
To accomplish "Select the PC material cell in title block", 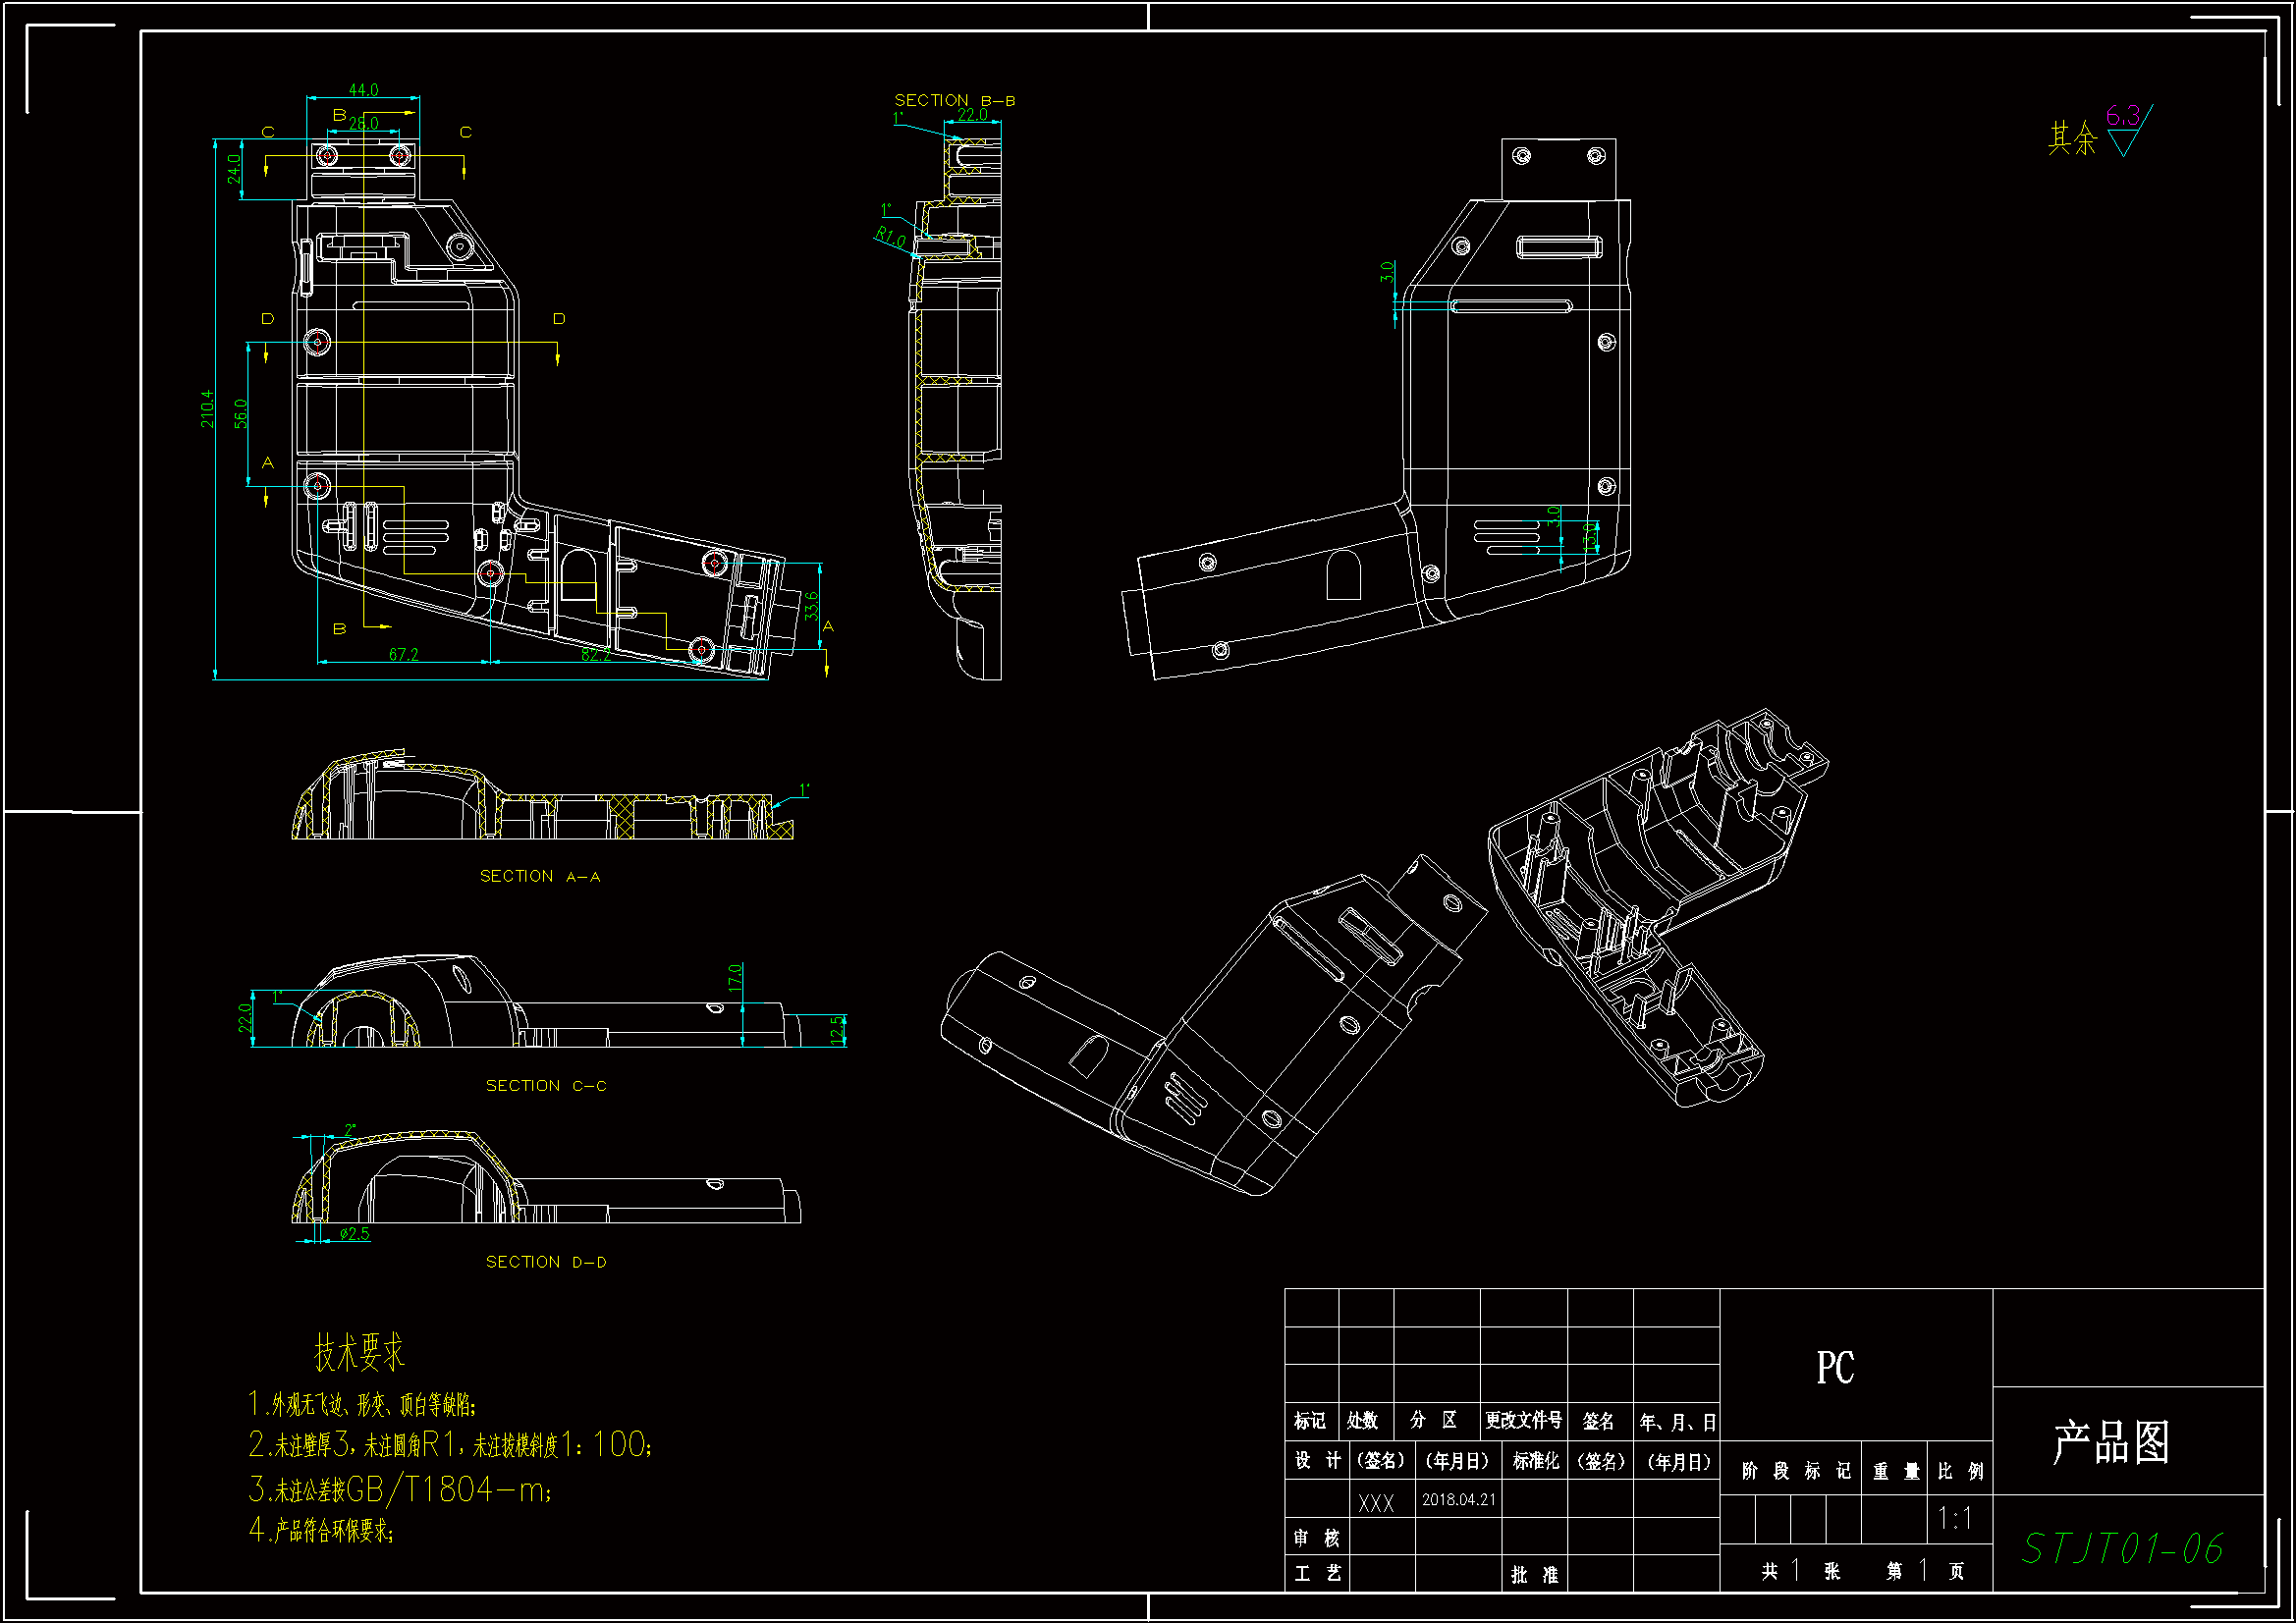I will [x=1835, y=1368].
